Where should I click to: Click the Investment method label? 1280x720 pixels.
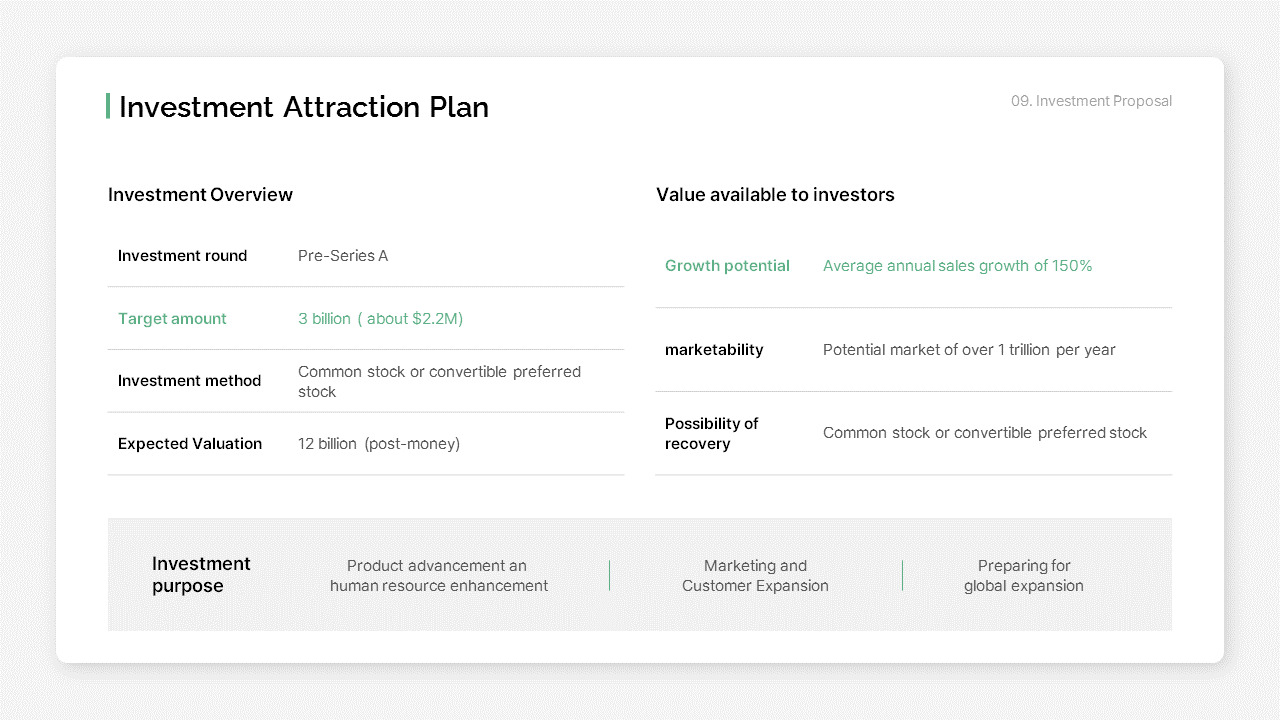click(x=189, y=381)
